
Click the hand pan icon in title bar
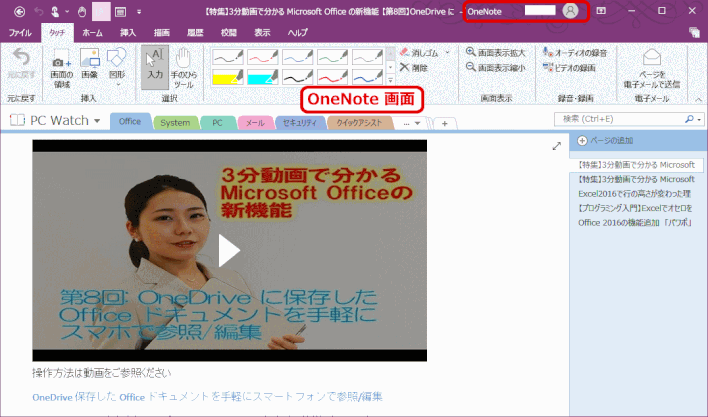point(82,12)
